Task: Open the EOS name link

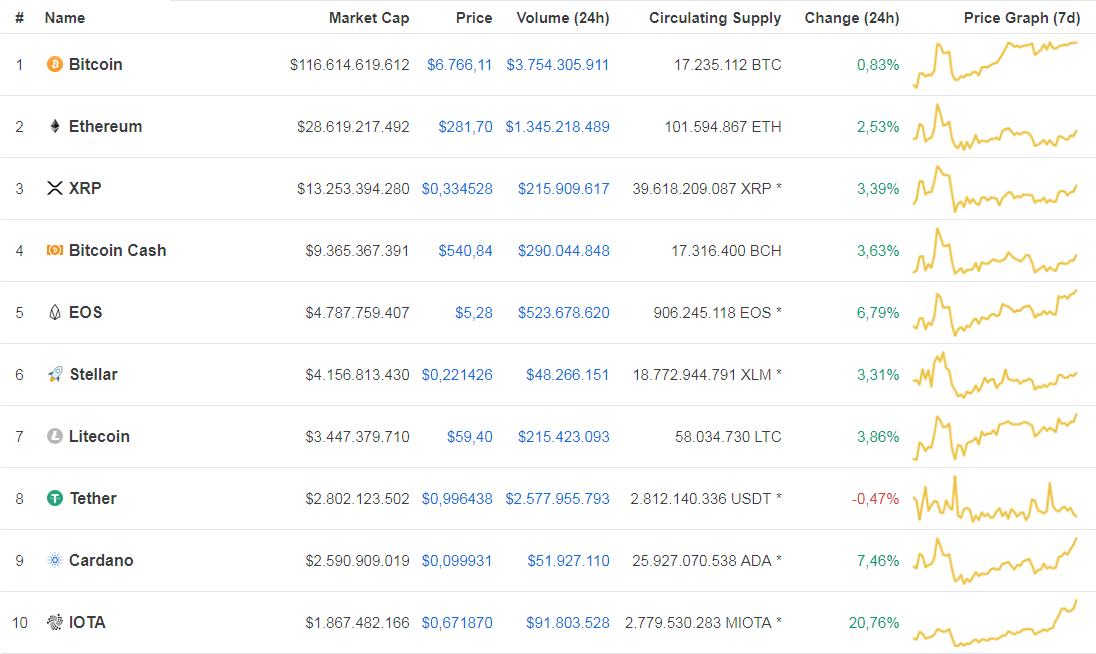Action: pyautogui.click(x=85, y=312)
